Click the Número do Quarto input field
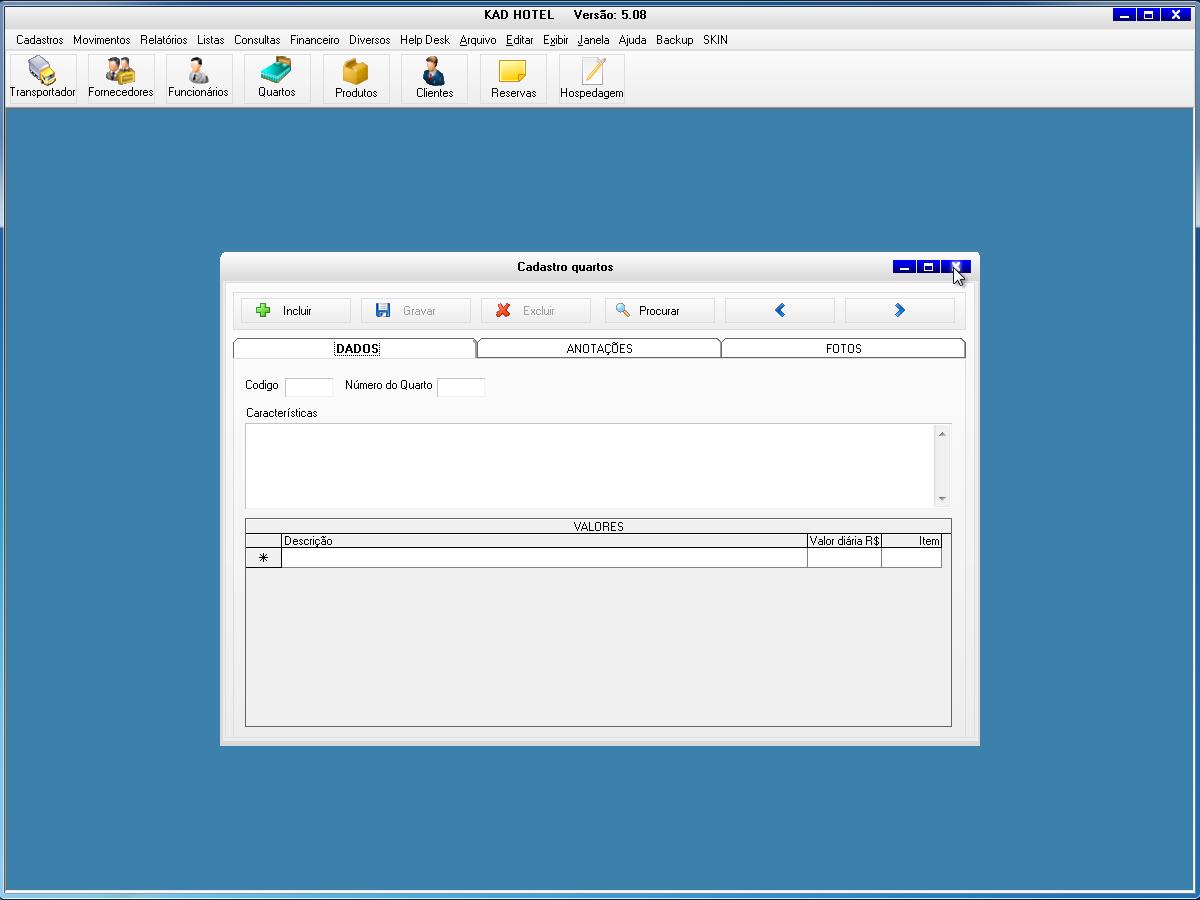Image resolution: width=1200 pixels, height=900 pixels. click(x=461, y=387)
